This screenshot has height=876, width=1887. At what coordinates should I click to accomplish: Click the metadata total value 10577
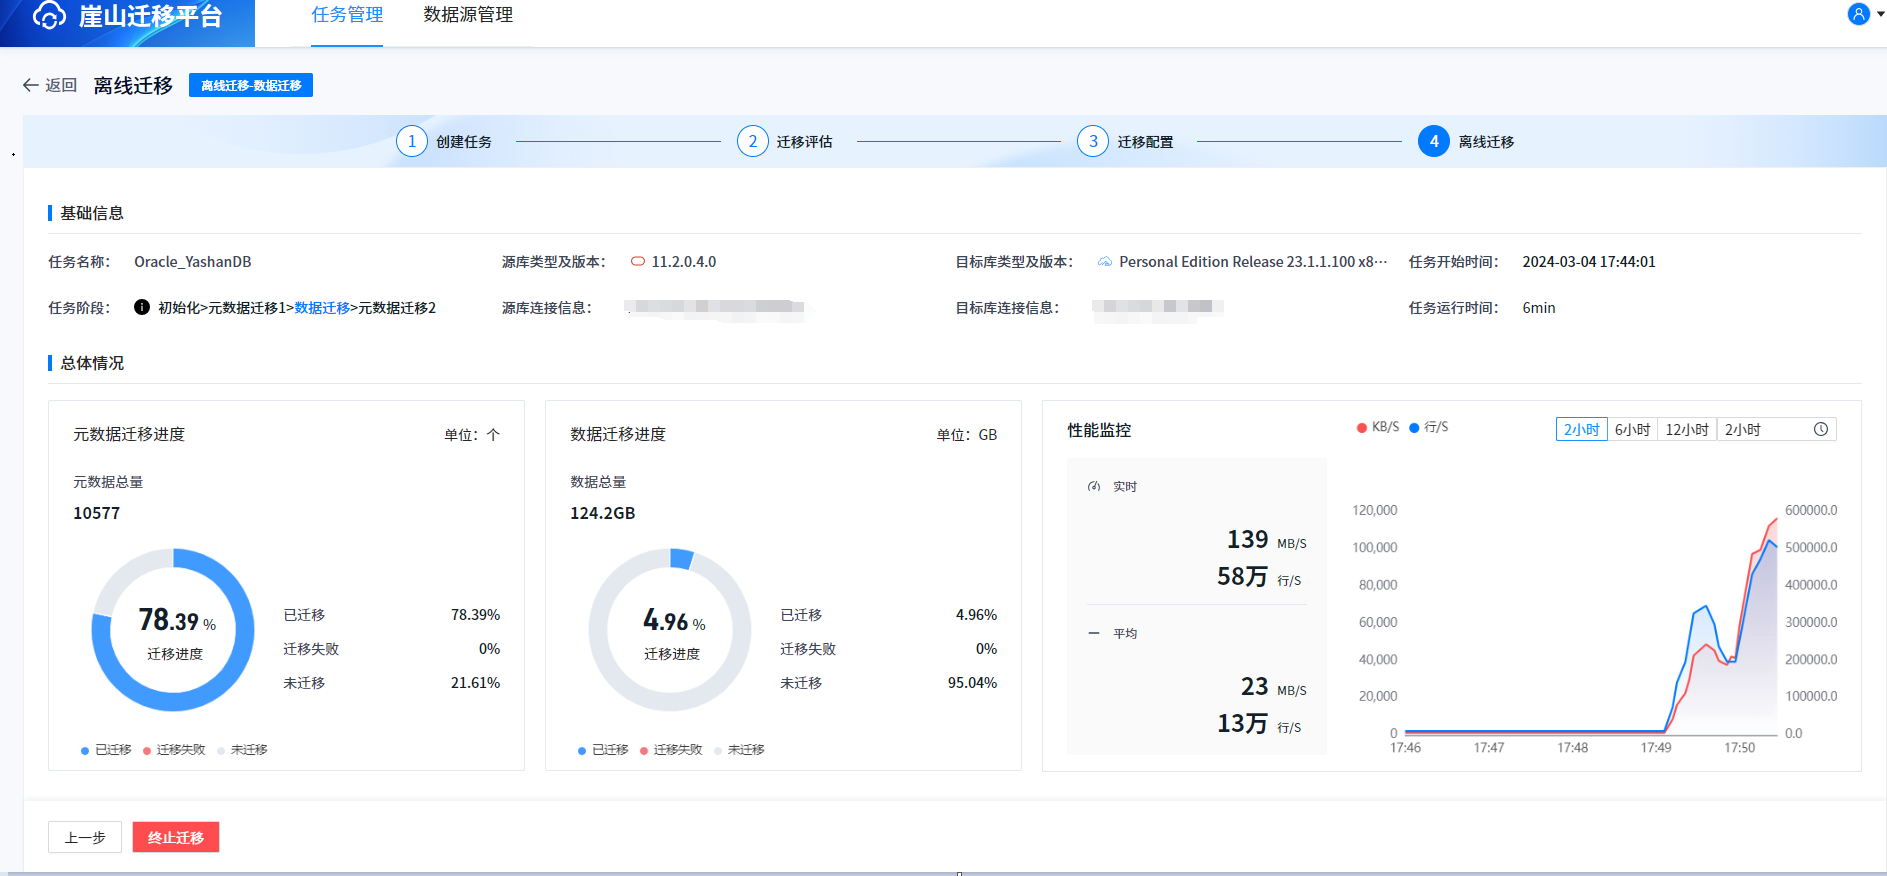(97, 513)
